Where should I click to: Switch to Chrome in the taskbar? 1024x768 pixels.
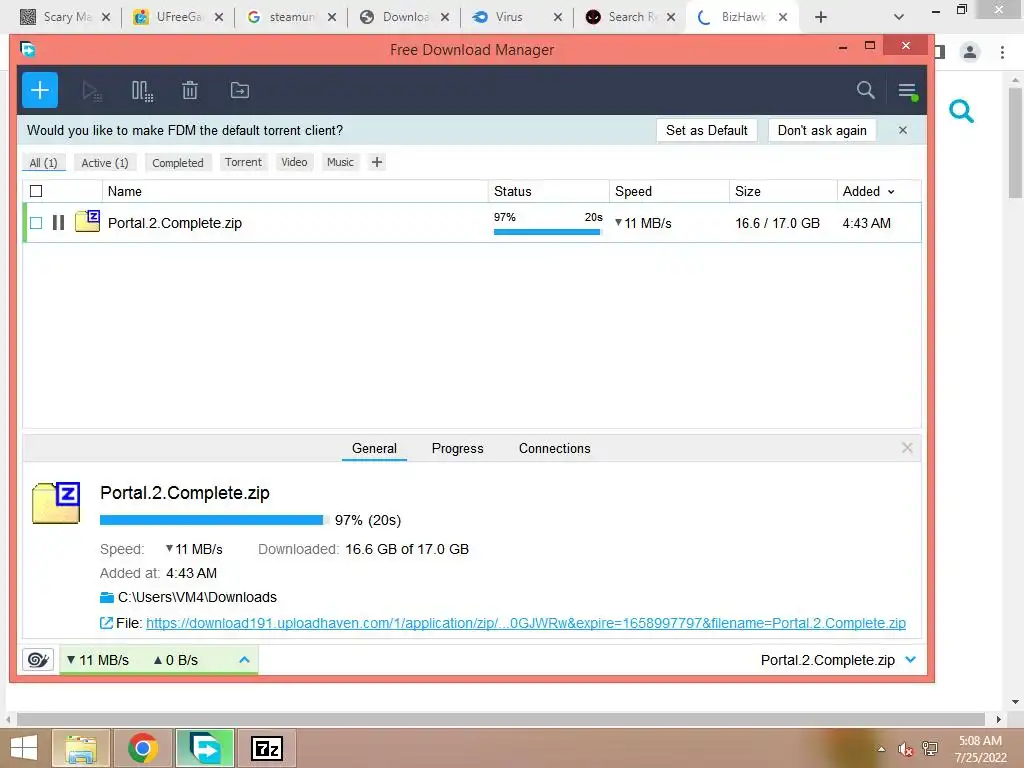[x=142, y=748]
